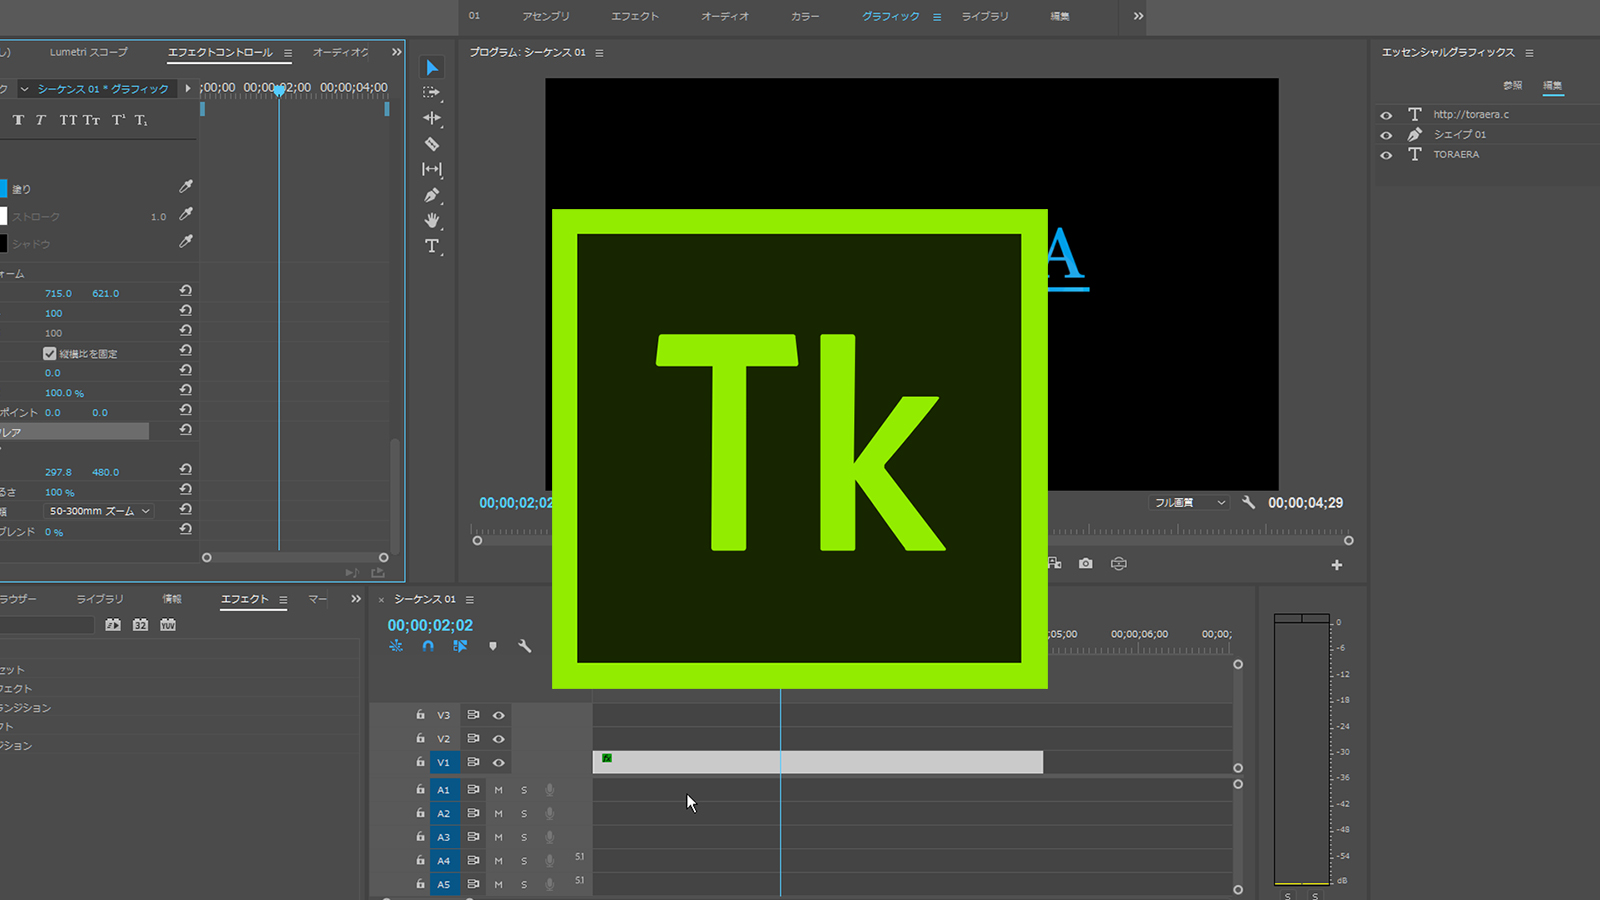
Task: Click the black shadow color swatch
Action: coord(3,243)
